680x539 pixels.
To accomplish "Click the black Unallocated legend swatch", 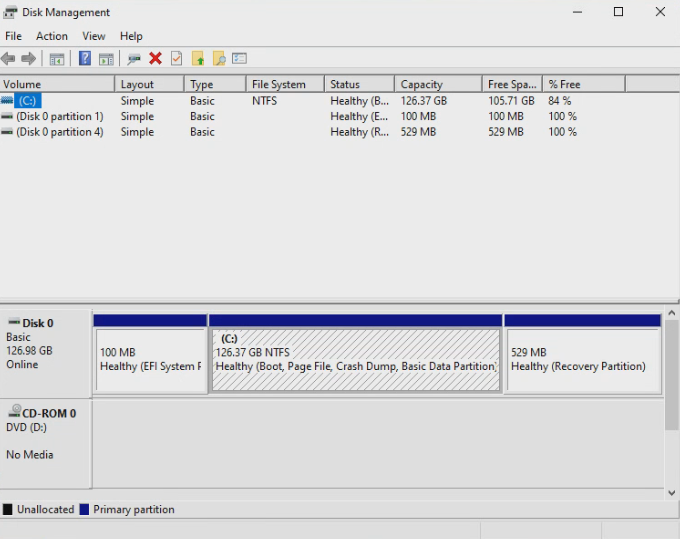I will pos(7,509).
